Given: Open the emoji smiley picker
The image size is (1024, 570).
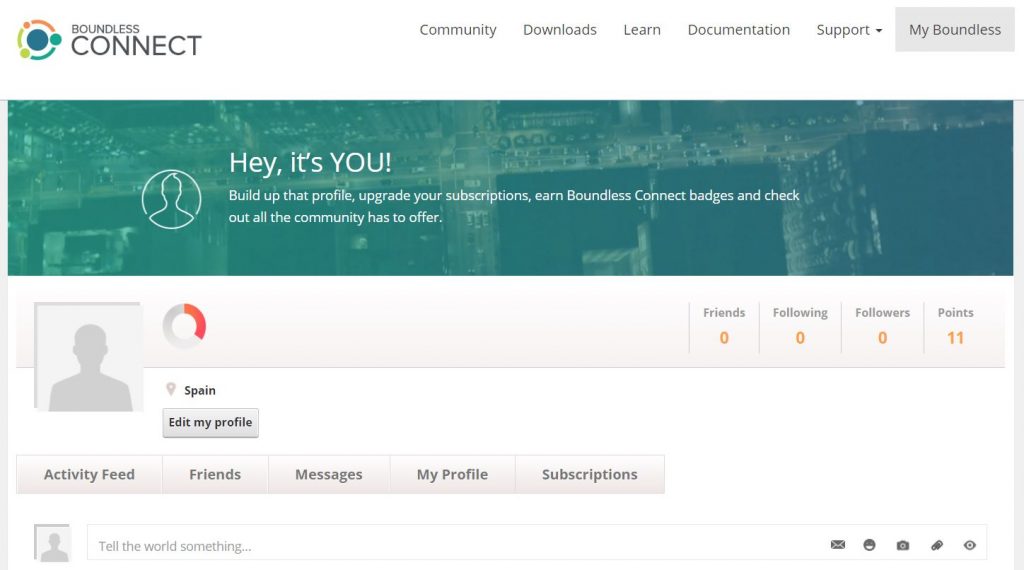Looking at the screenshot, I should point(870,545).
